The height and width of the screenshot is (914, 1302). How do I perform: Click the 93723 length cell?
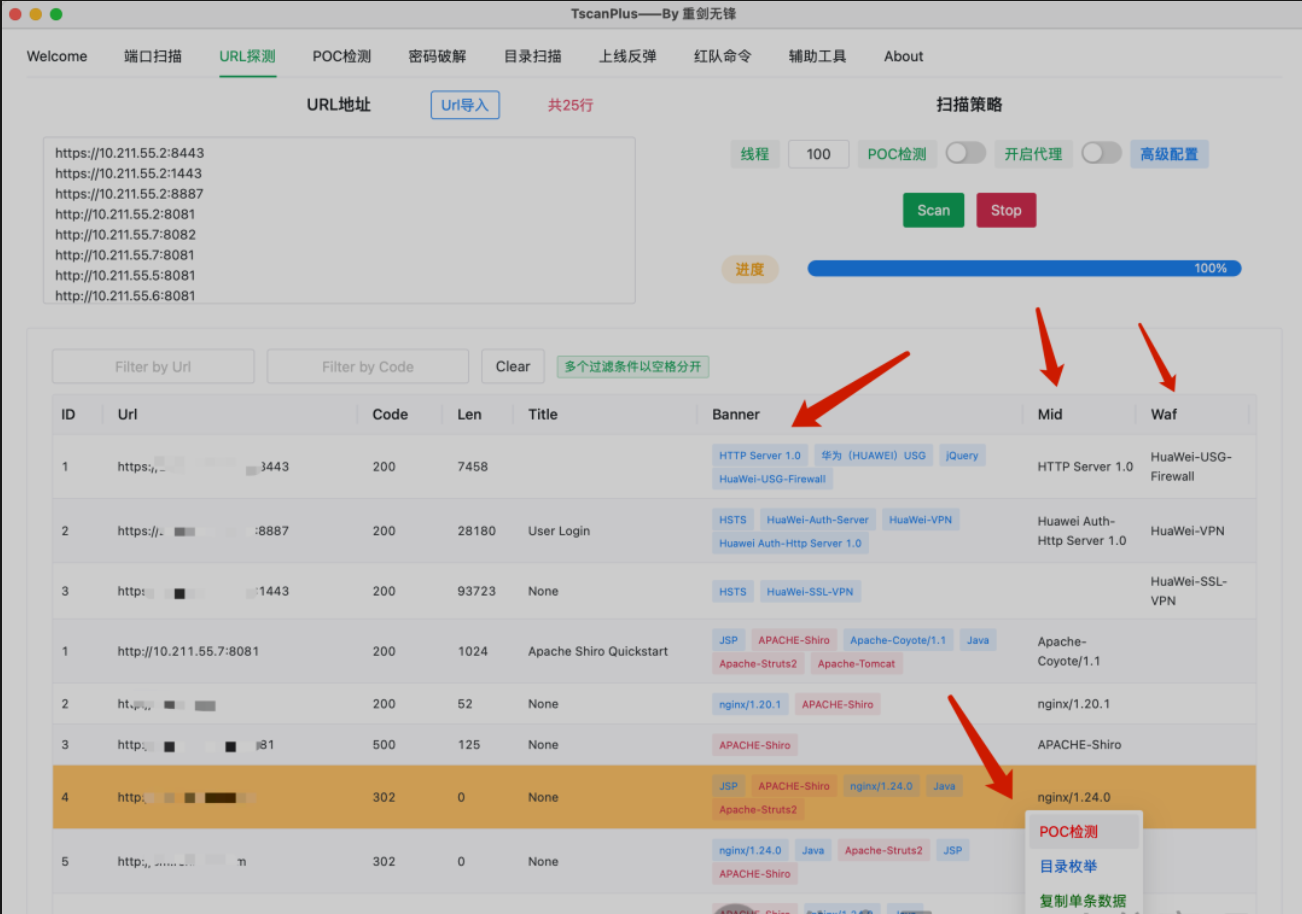pos(476,591)
